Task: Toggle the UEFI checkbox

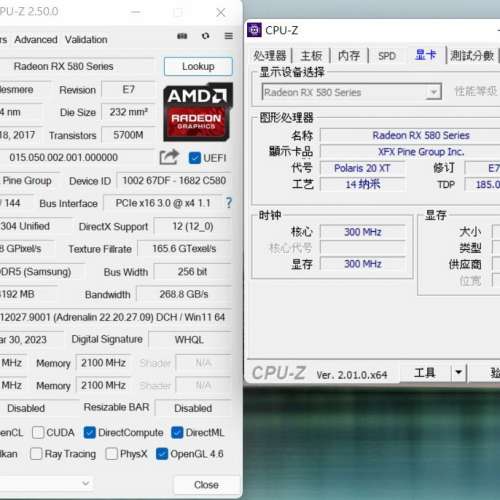Action: click(195, 158)
